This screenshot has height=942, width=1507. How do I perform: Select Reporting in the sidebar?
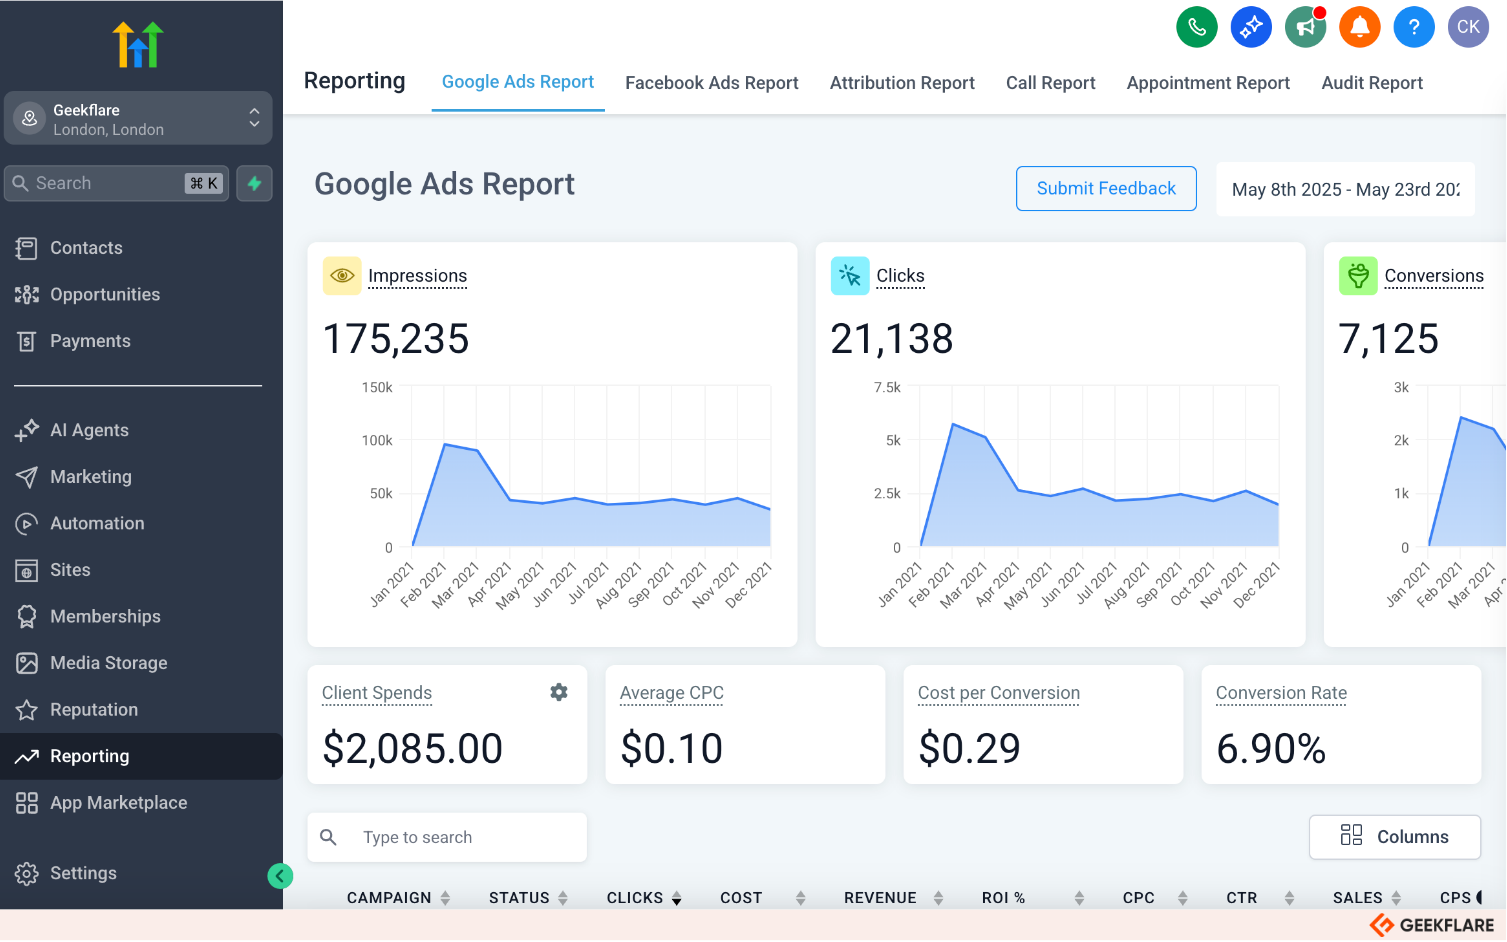pyautogui.click(x=141, y=756)
